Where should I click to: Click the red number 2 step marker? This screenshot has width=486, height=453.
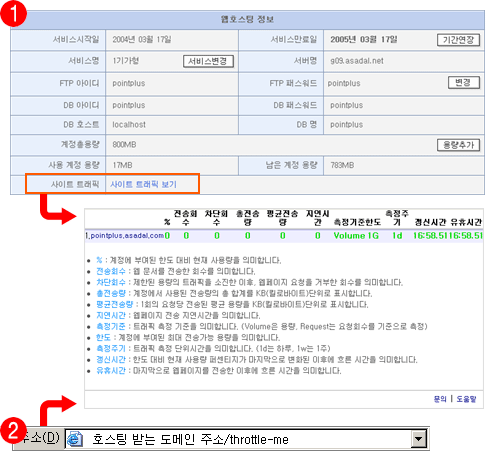pos(14,430)
